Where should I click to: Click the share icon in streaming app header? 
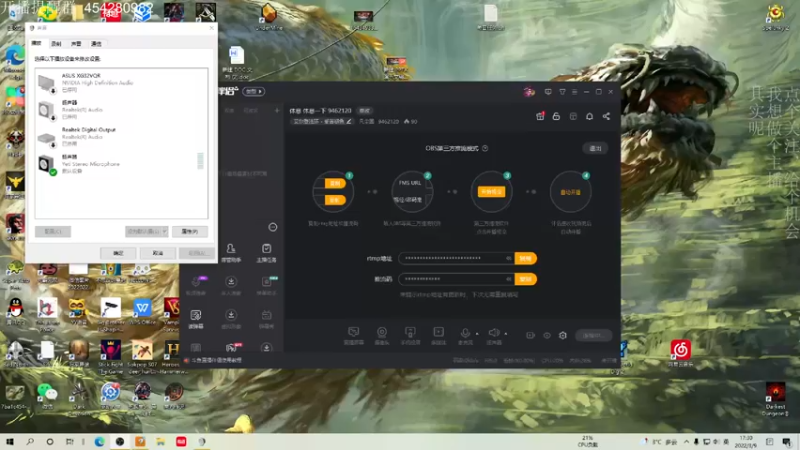tap(606, 116)
